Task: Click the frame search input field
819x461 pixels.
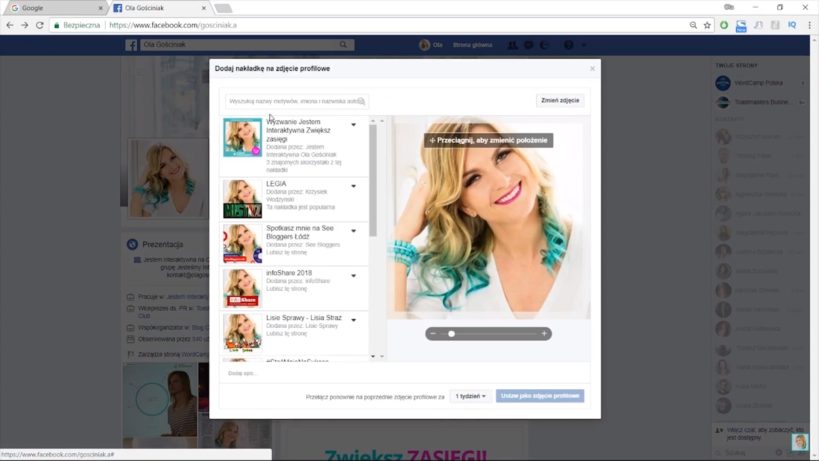Action: coord(297,101)
